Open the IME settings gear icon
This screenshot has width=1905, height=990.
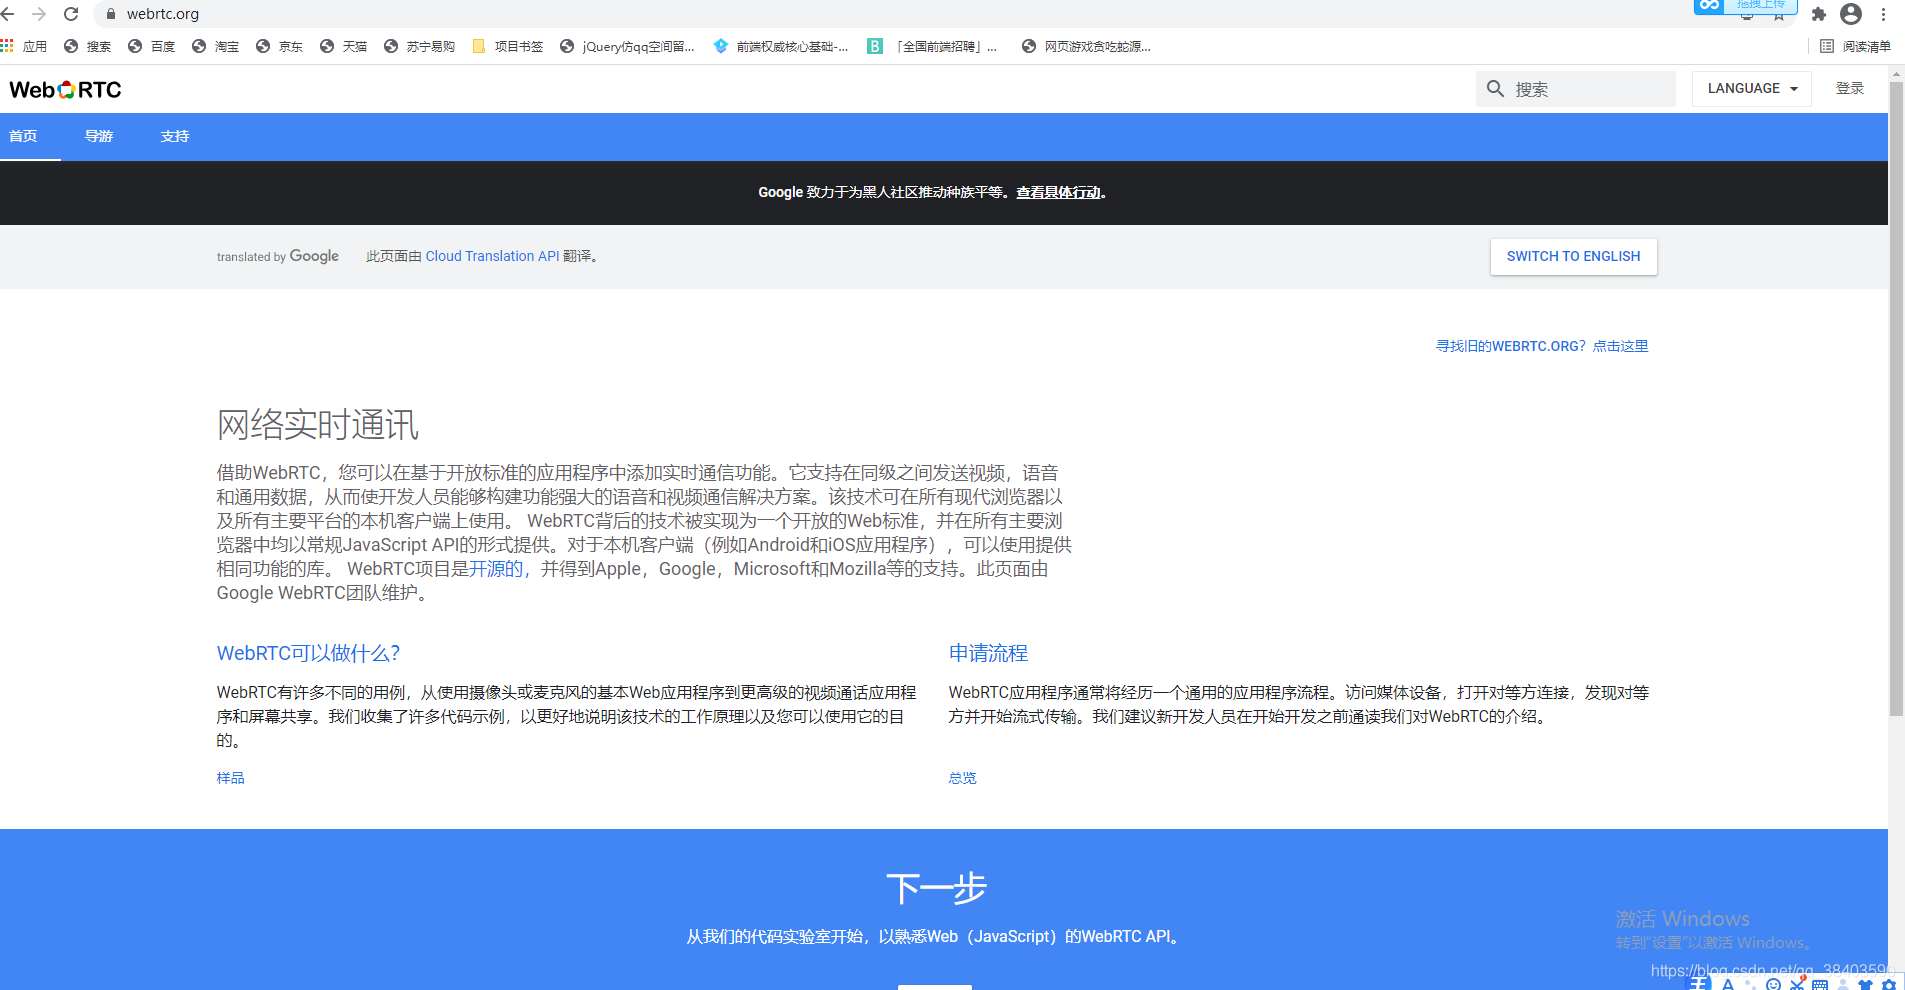point(1890,985)
